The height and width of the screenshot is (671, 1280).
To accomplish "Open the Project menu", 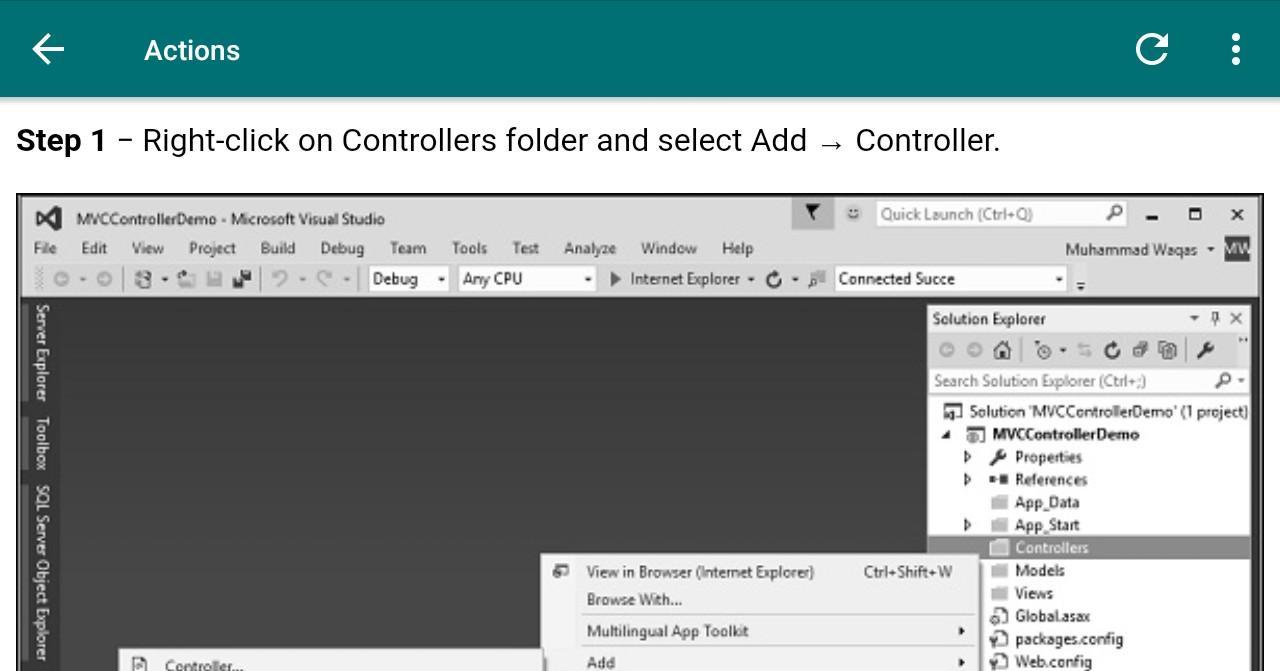I will (212, 248).
